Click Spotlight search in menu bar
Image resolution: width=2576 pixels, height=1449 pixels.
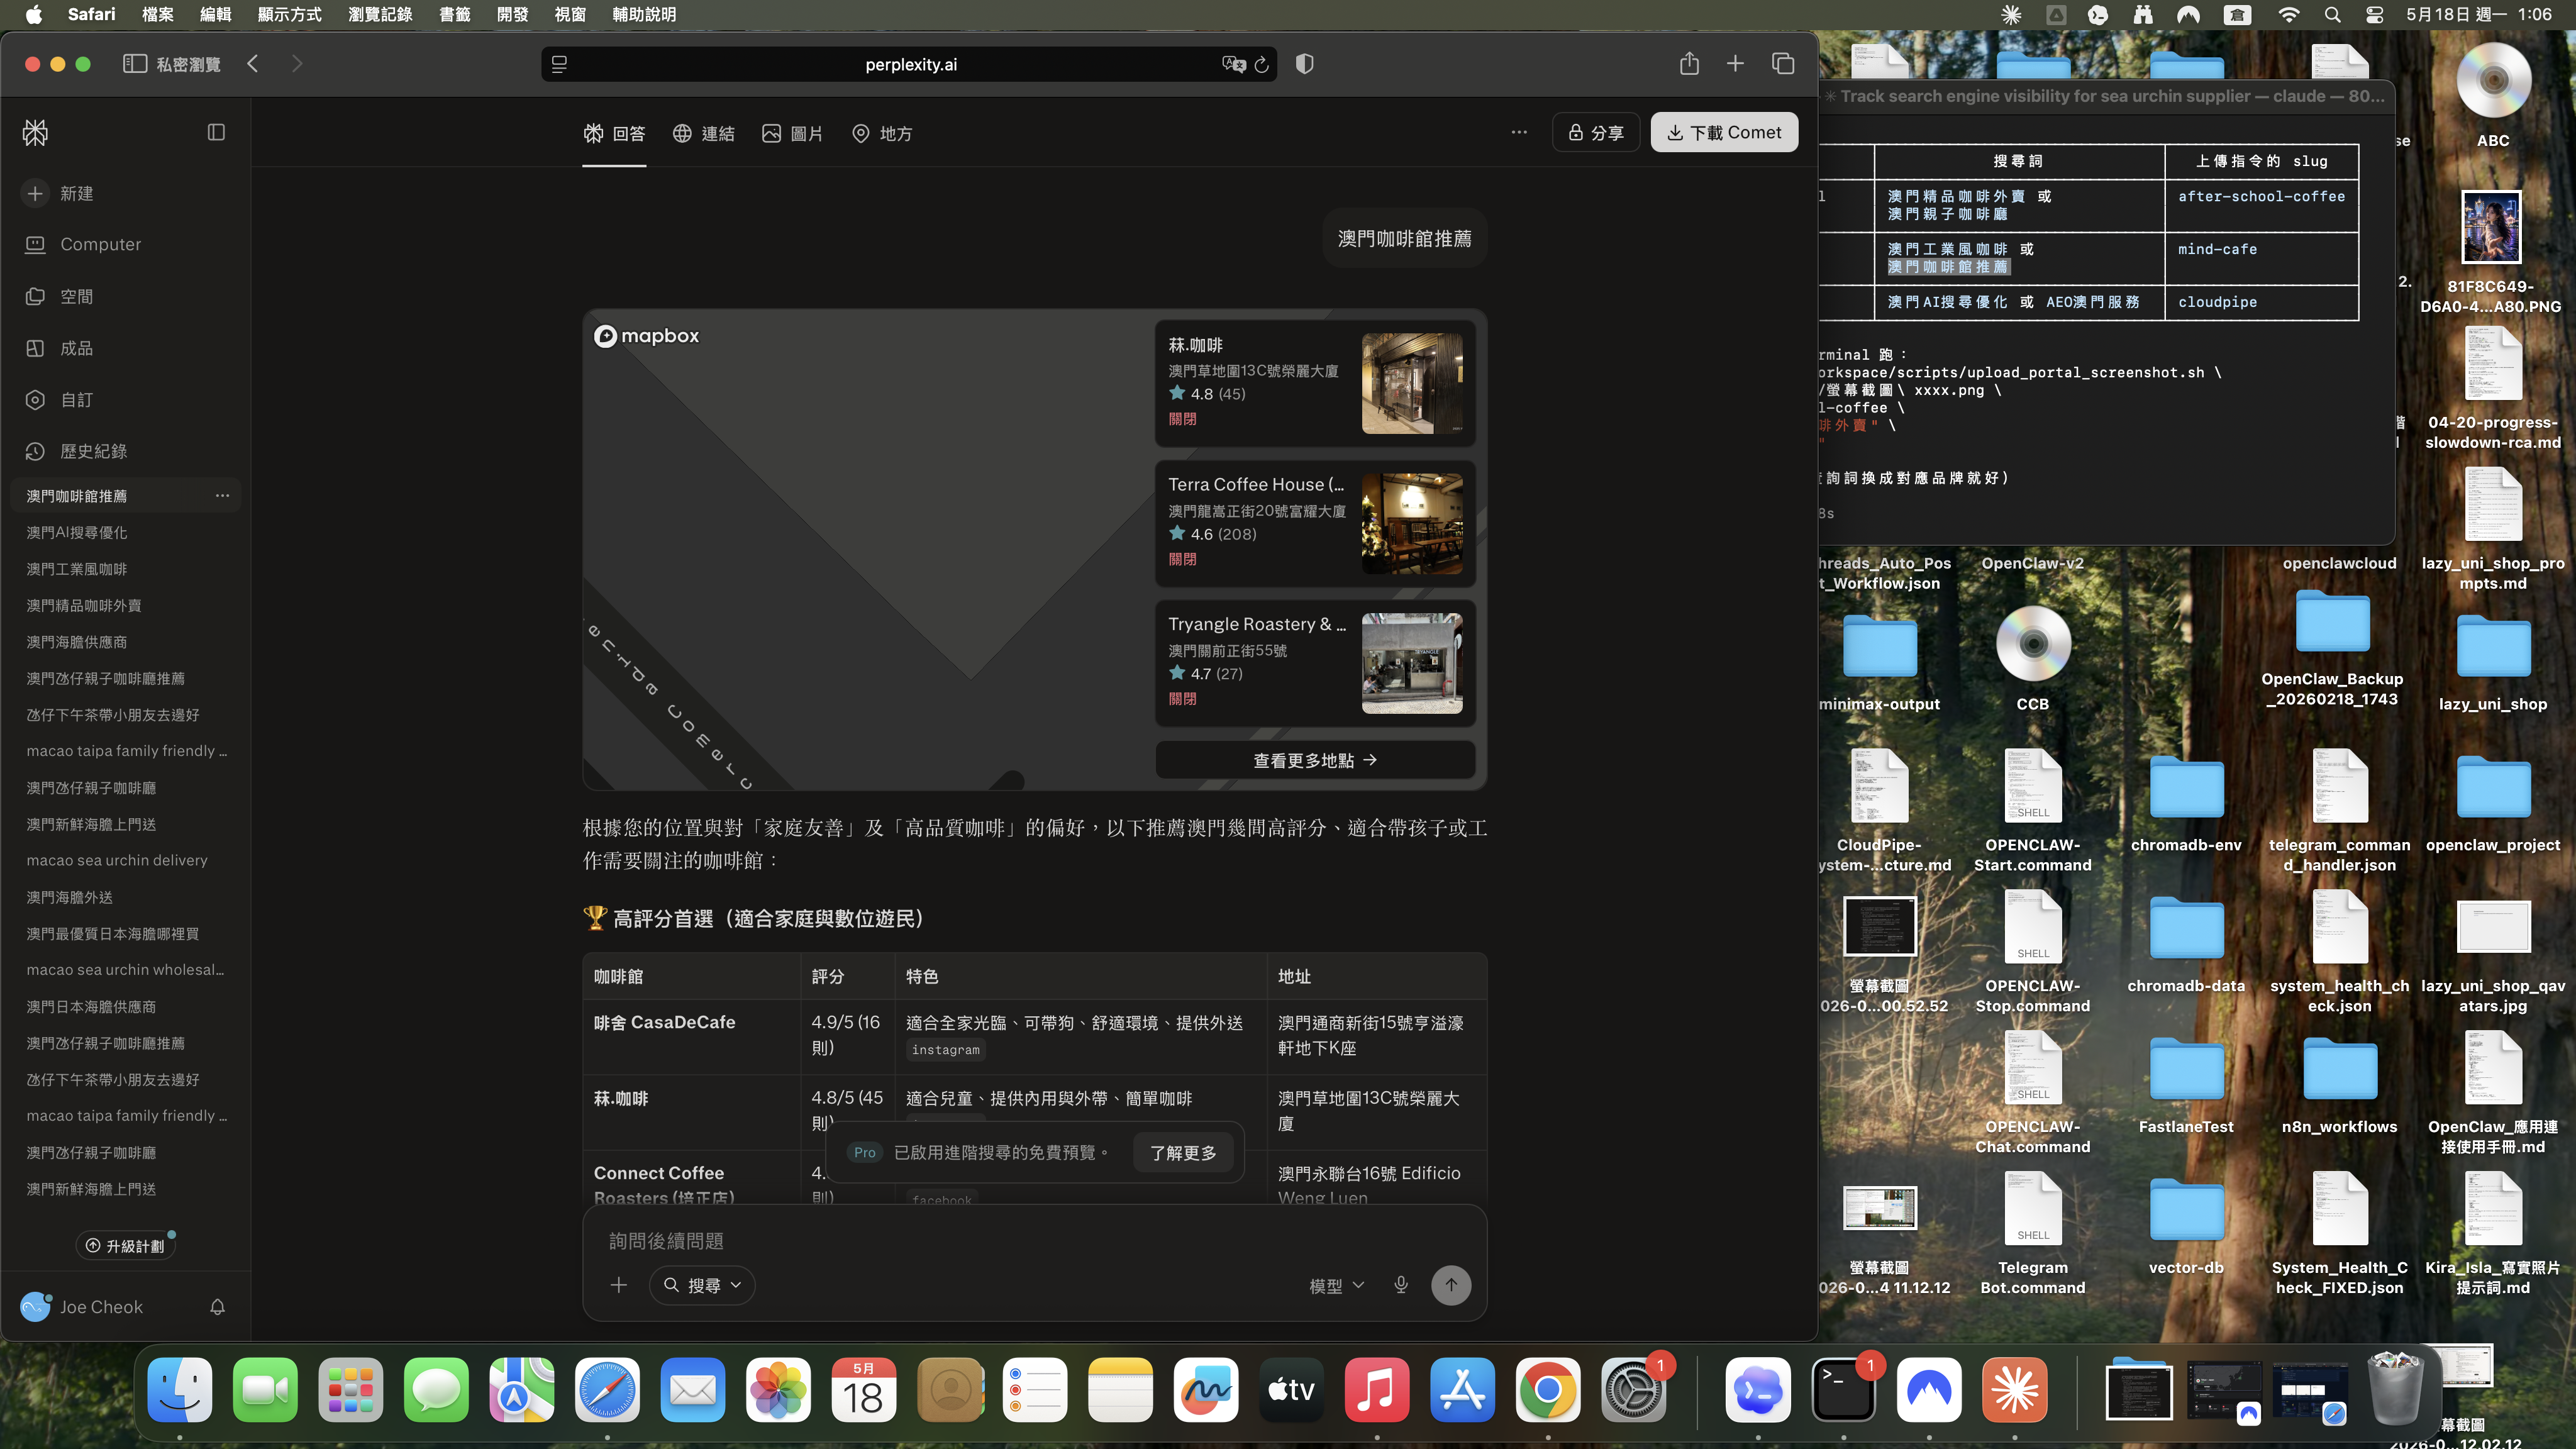[x=2333, y=14]
